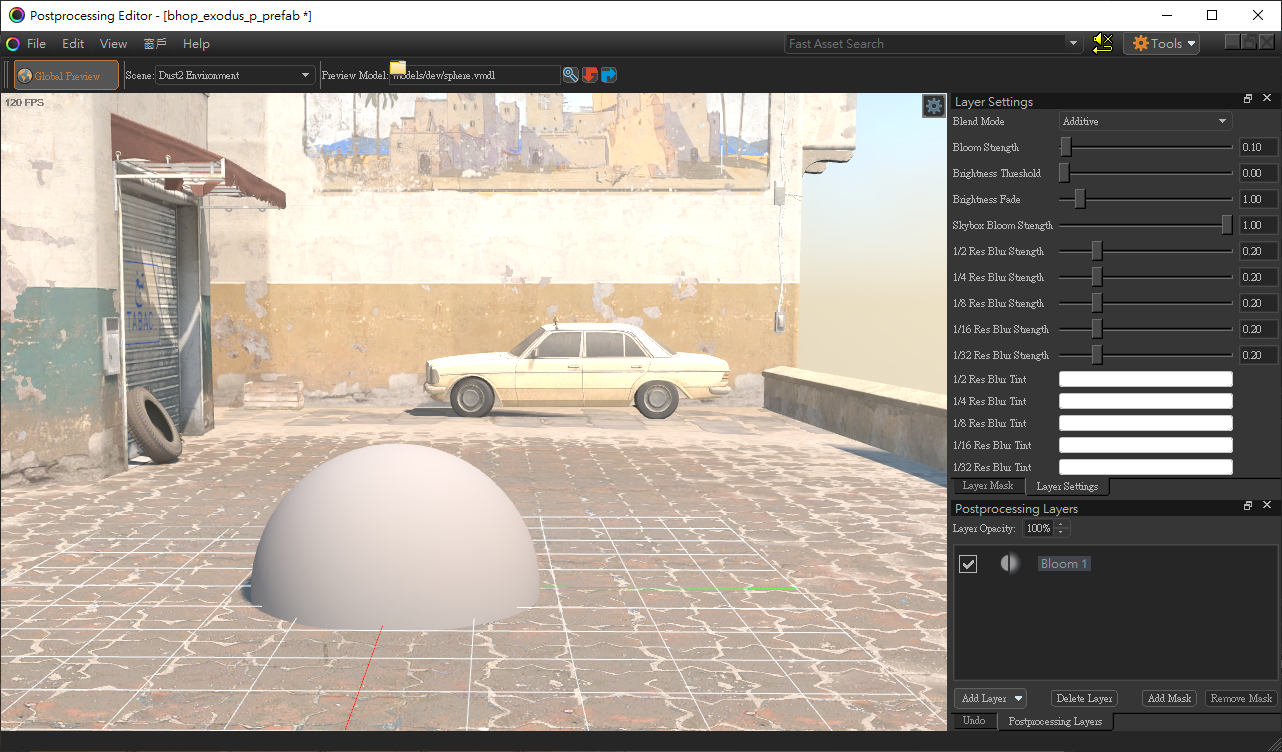Open the Tools dropdown menu
The width and height of the screenshot is (1282, 752).
click(x=1163, y=43)
